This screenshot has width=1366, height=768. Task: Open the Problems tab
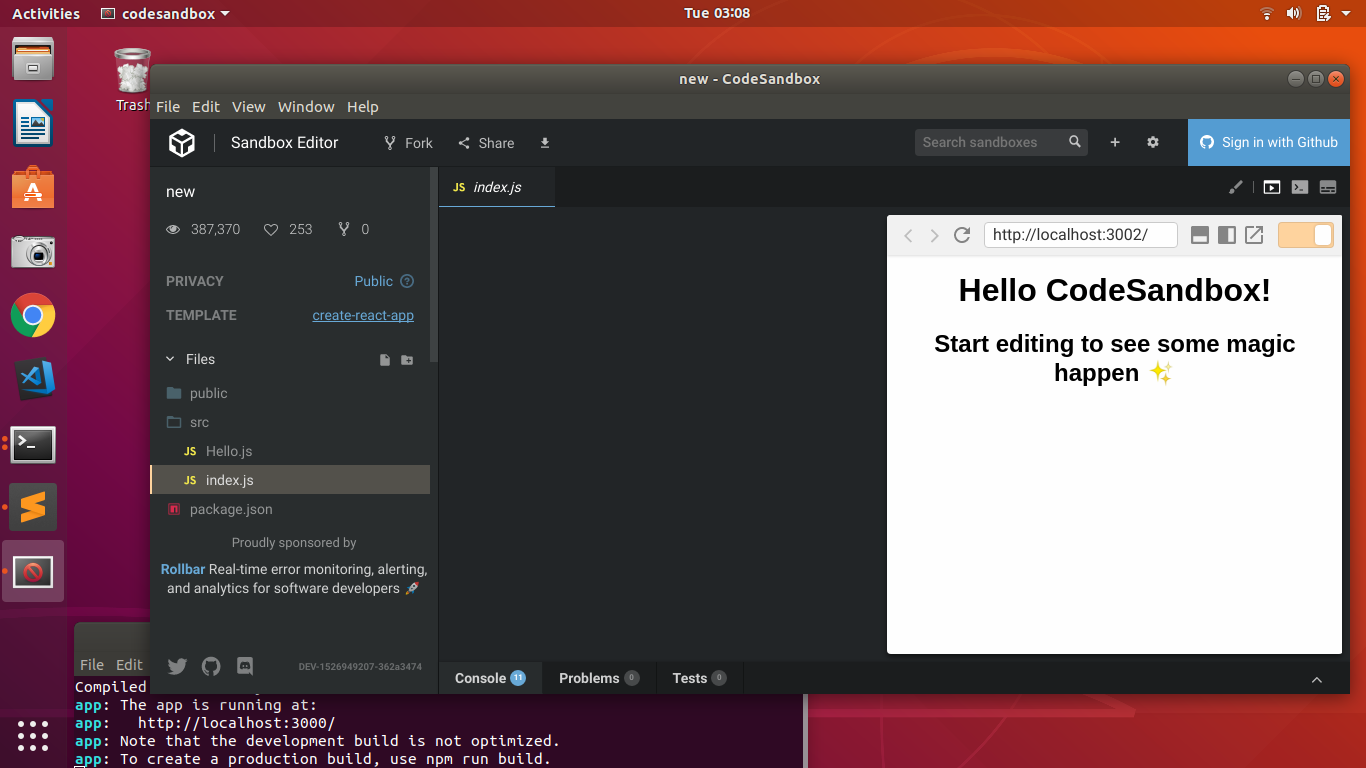(x=599, y=678)
